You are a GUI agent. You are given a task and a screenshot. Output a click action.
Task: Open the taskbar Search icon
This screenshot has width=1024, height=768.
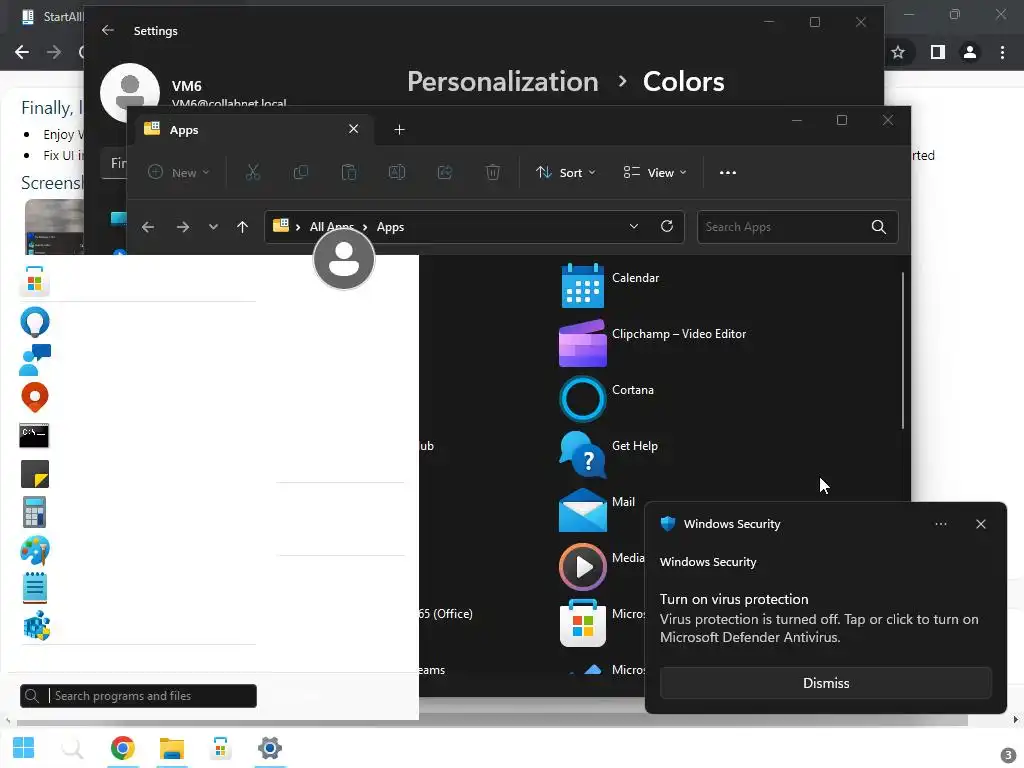click(72, 748)
